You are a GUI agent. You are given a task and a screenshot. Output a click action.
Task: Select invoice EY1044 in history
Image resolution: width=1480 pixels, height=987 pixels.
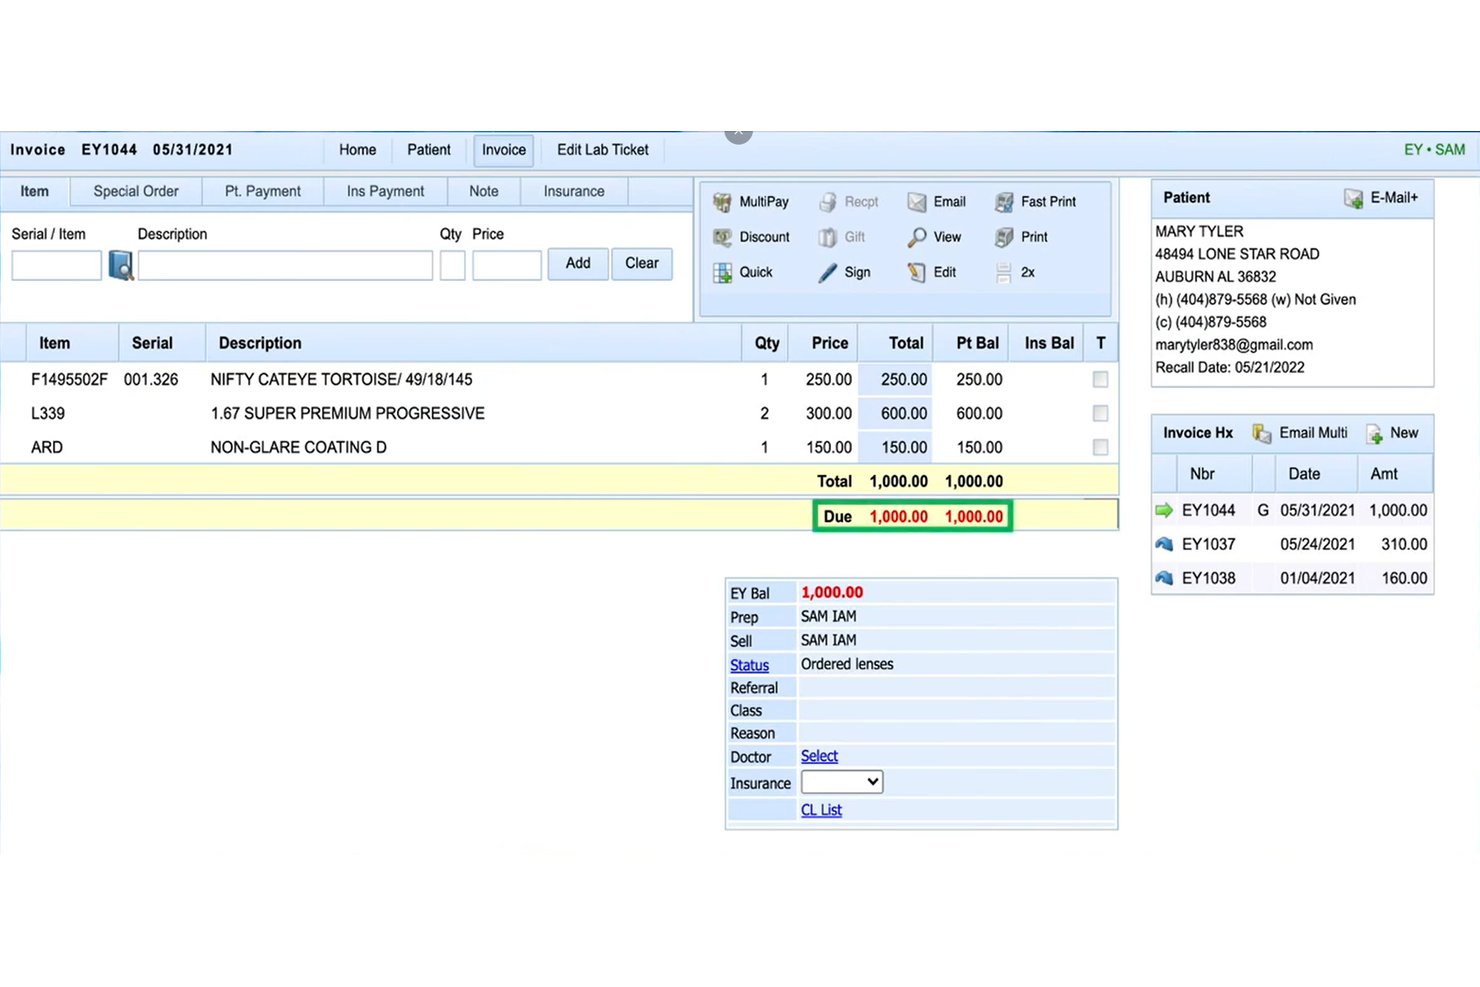point(1208,510)
